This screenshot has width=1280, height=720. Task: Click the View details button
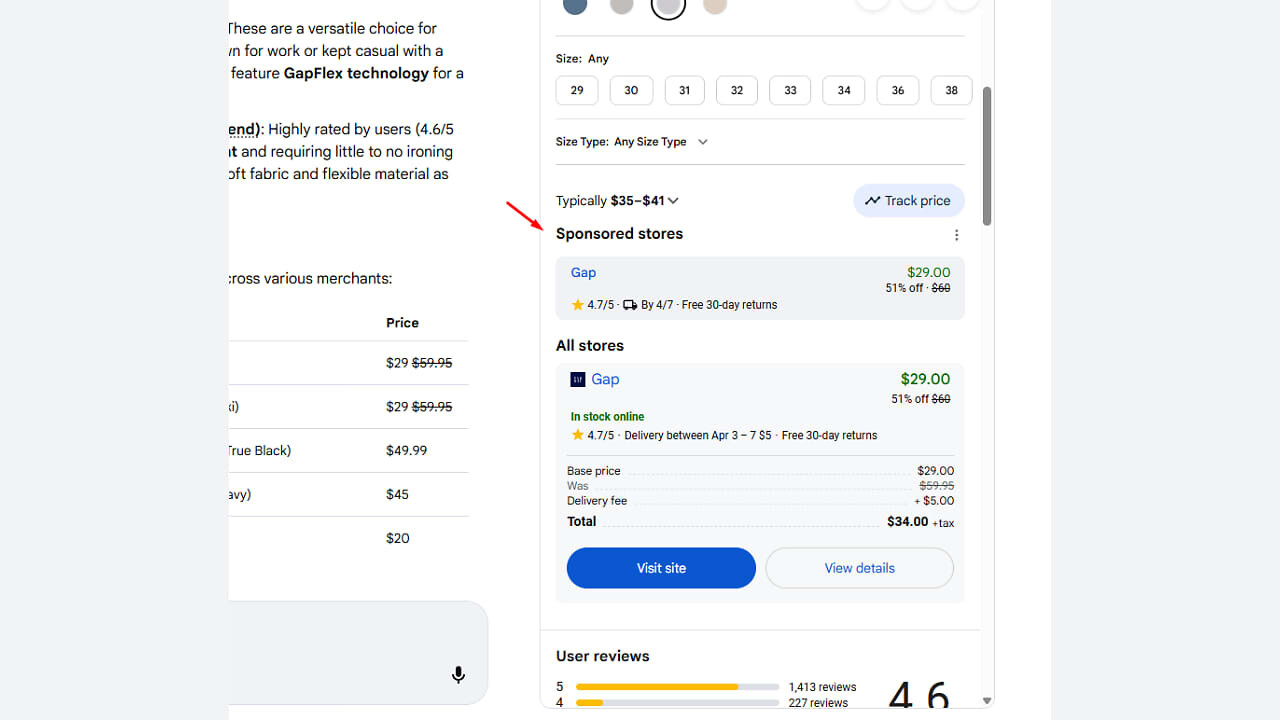[x=859, y=568]
